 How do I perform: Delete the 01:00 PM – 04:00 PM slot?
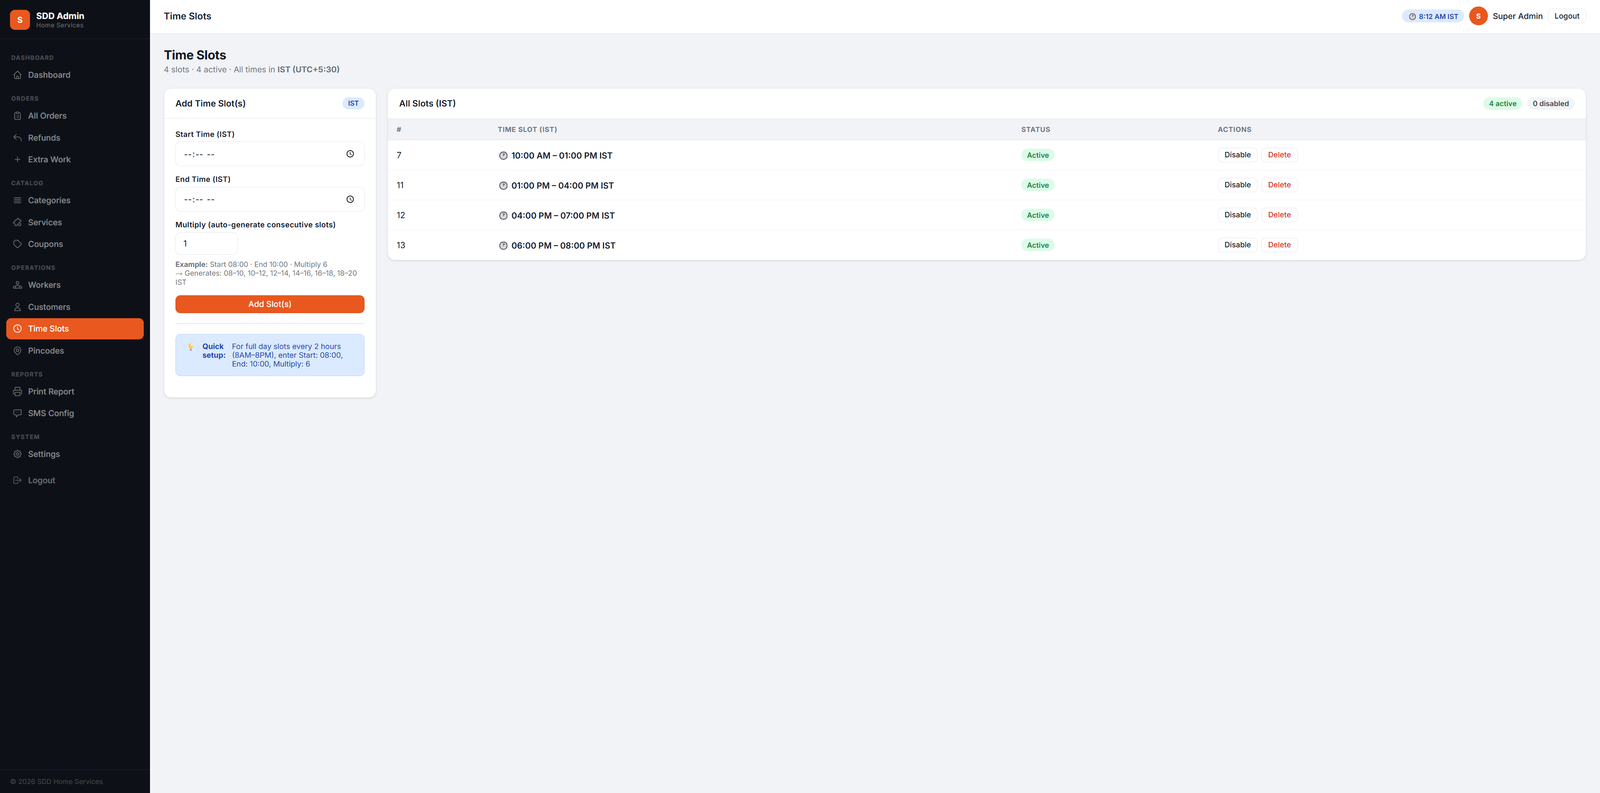[1279, 185]
